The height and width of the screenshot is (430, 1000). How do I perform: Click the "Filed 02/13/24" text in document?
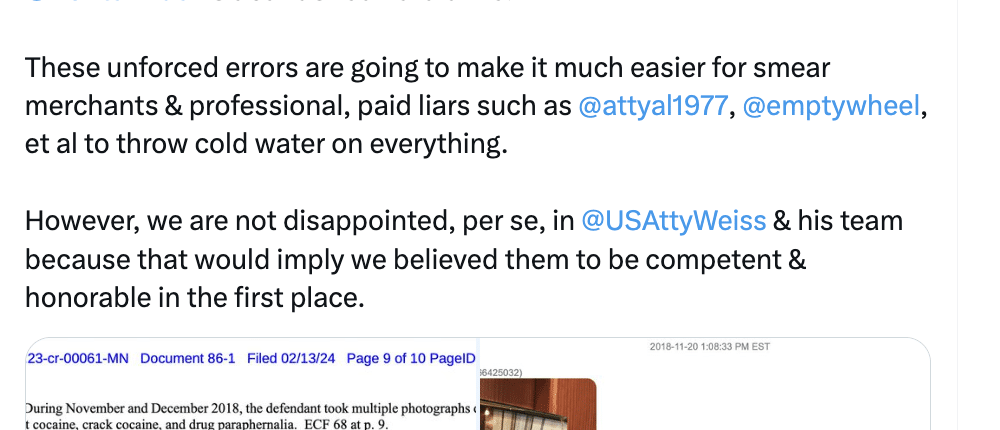(x=291, y=359)
